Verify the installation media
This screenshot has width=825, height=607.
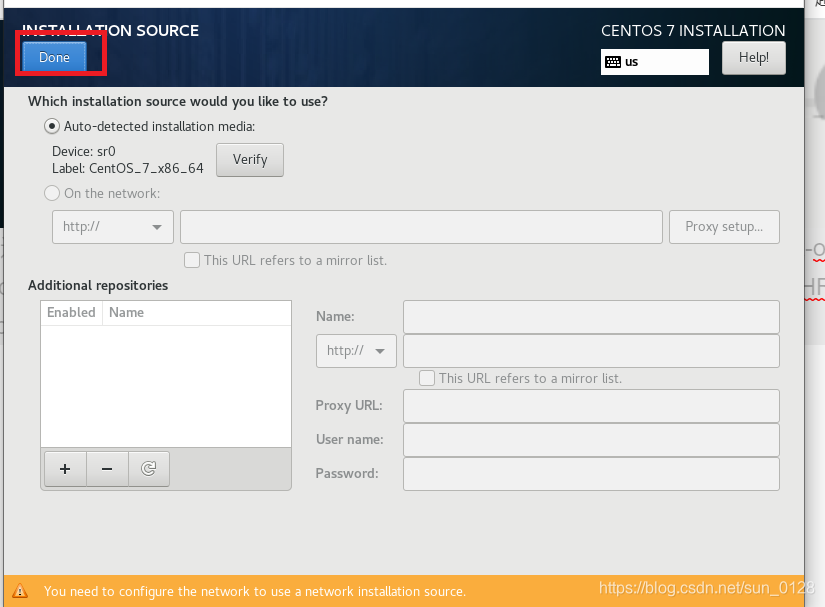point(250,159)
